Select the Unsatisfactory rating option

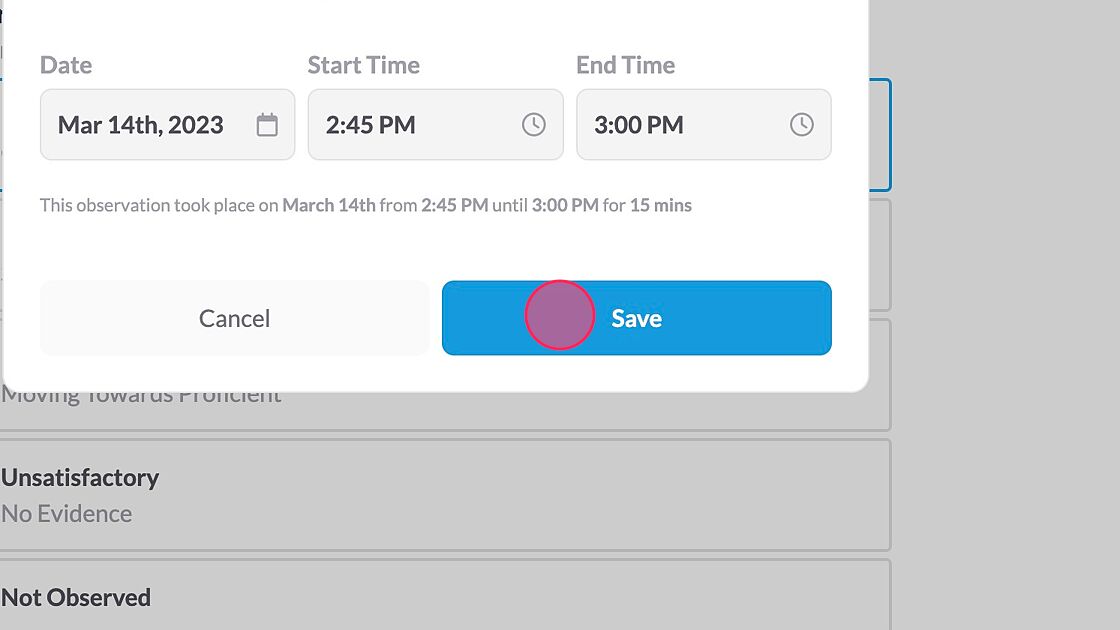[445, 494]
